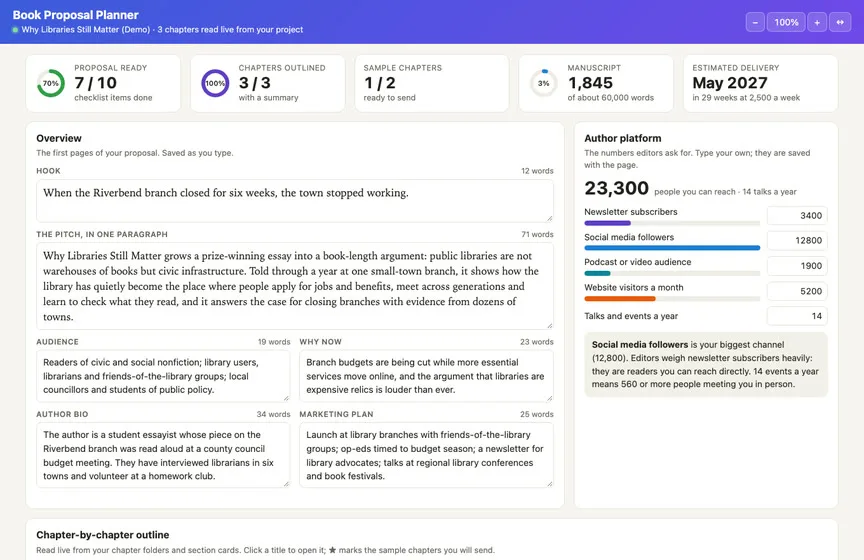This screenshot has height=560, width=864.
Task: Reset zoom at the 100% button
Action: coord(786,23)
